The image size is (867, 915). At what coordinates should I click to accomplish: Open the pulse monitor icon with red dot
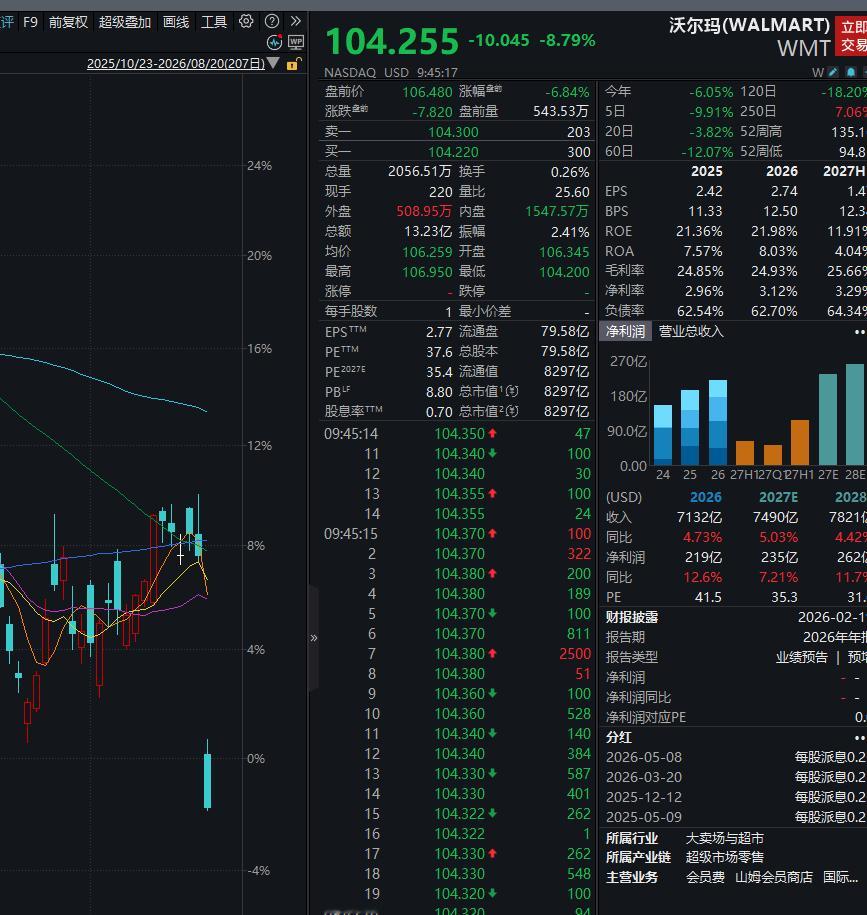(274, 42)
